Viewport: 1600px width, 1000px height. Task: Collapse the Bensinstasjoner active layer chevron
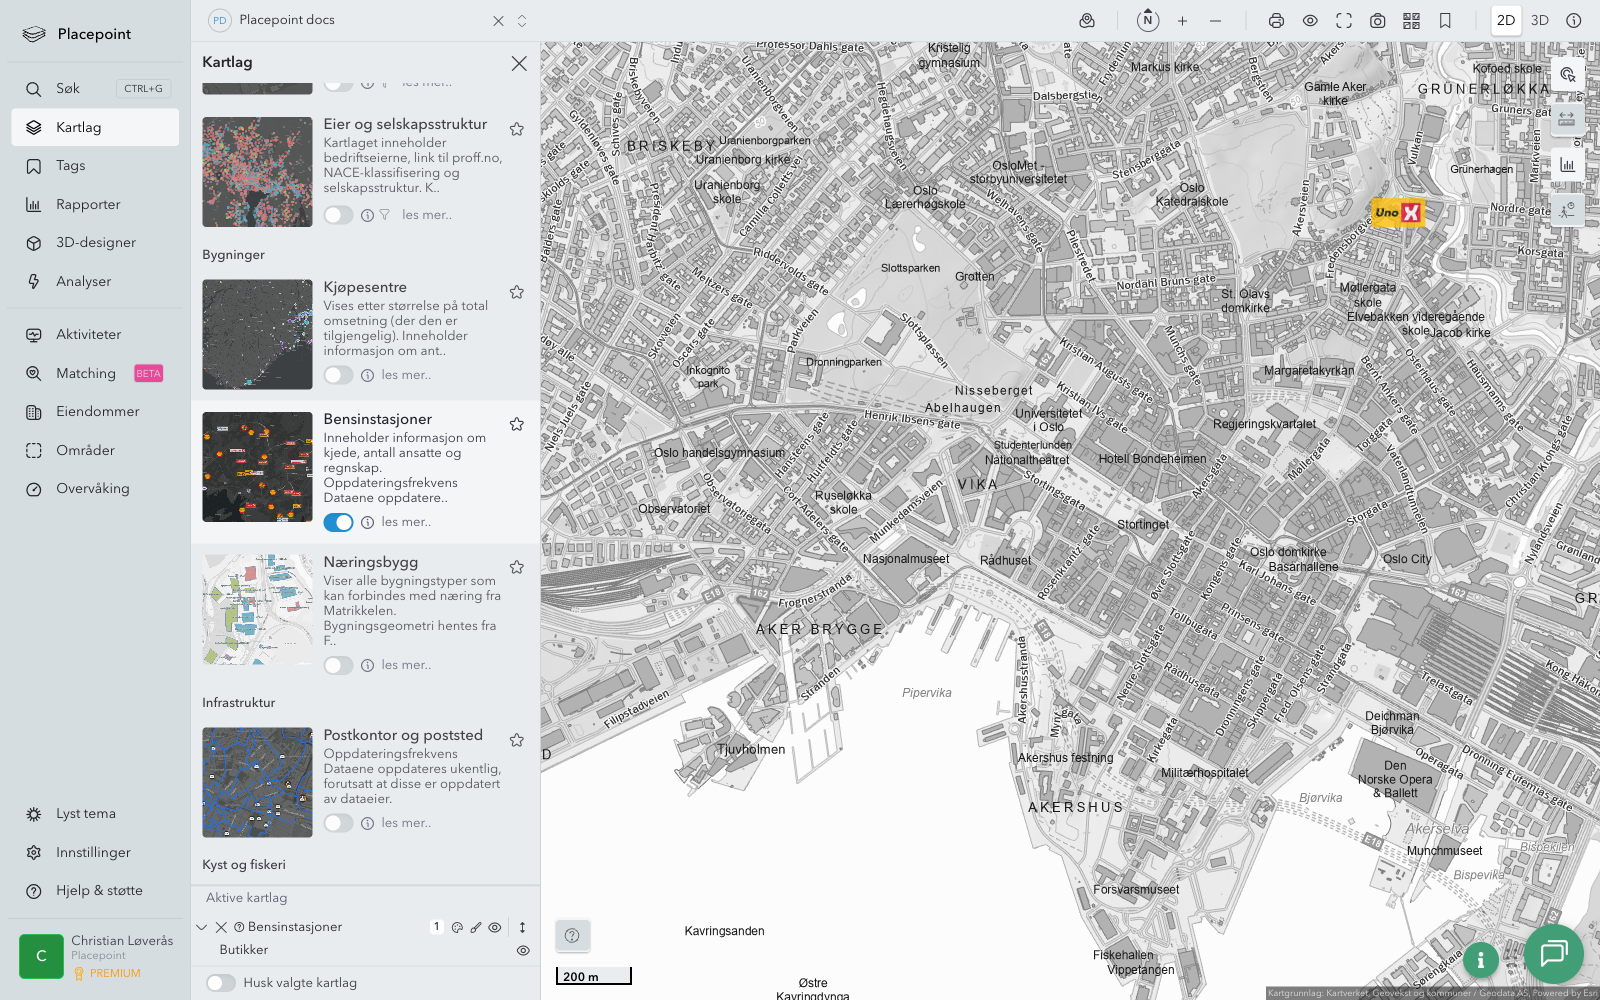pos(202,927)
